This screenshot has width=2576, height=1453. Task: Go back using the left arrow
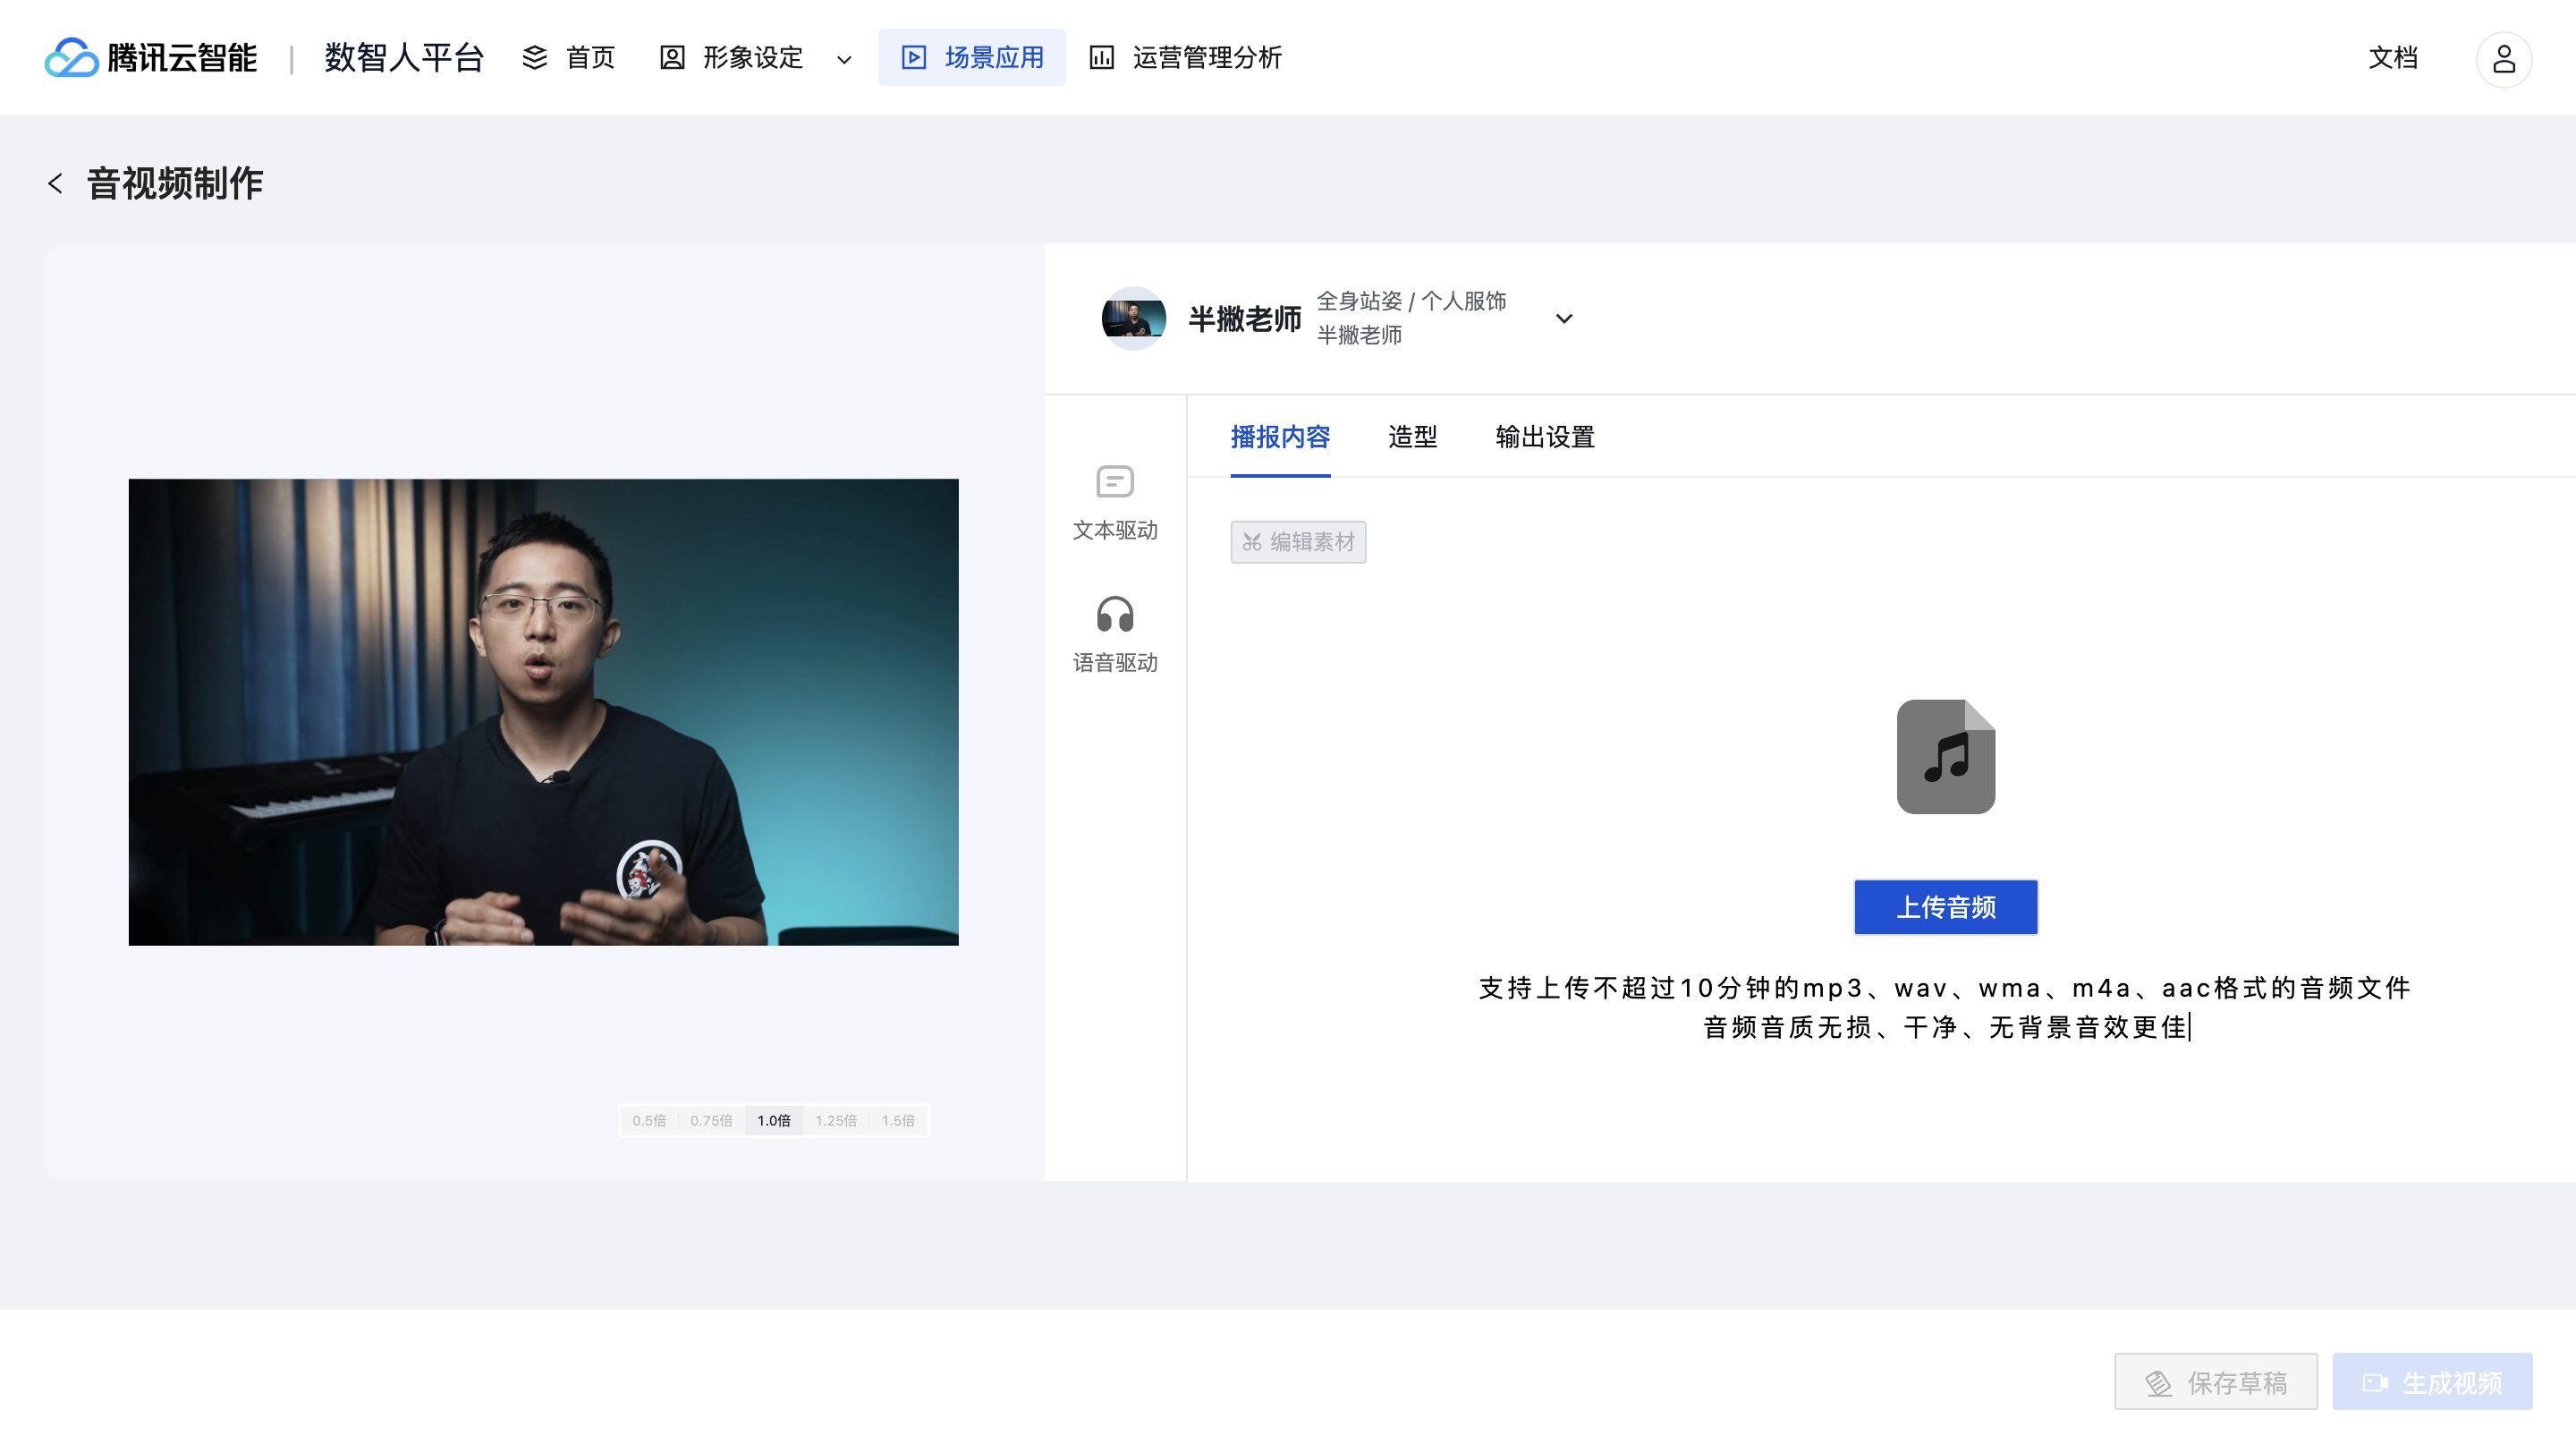point(55,183)
